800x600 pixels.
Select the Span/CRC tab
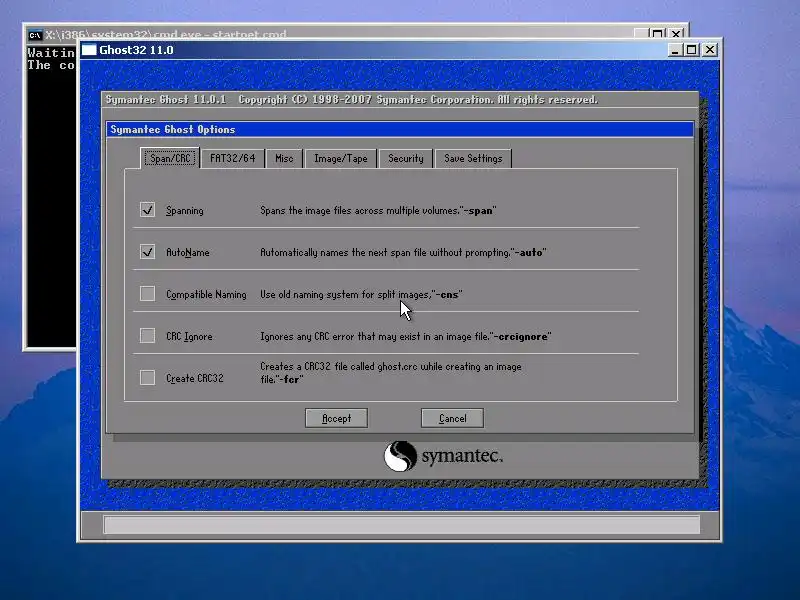[170, 158]
